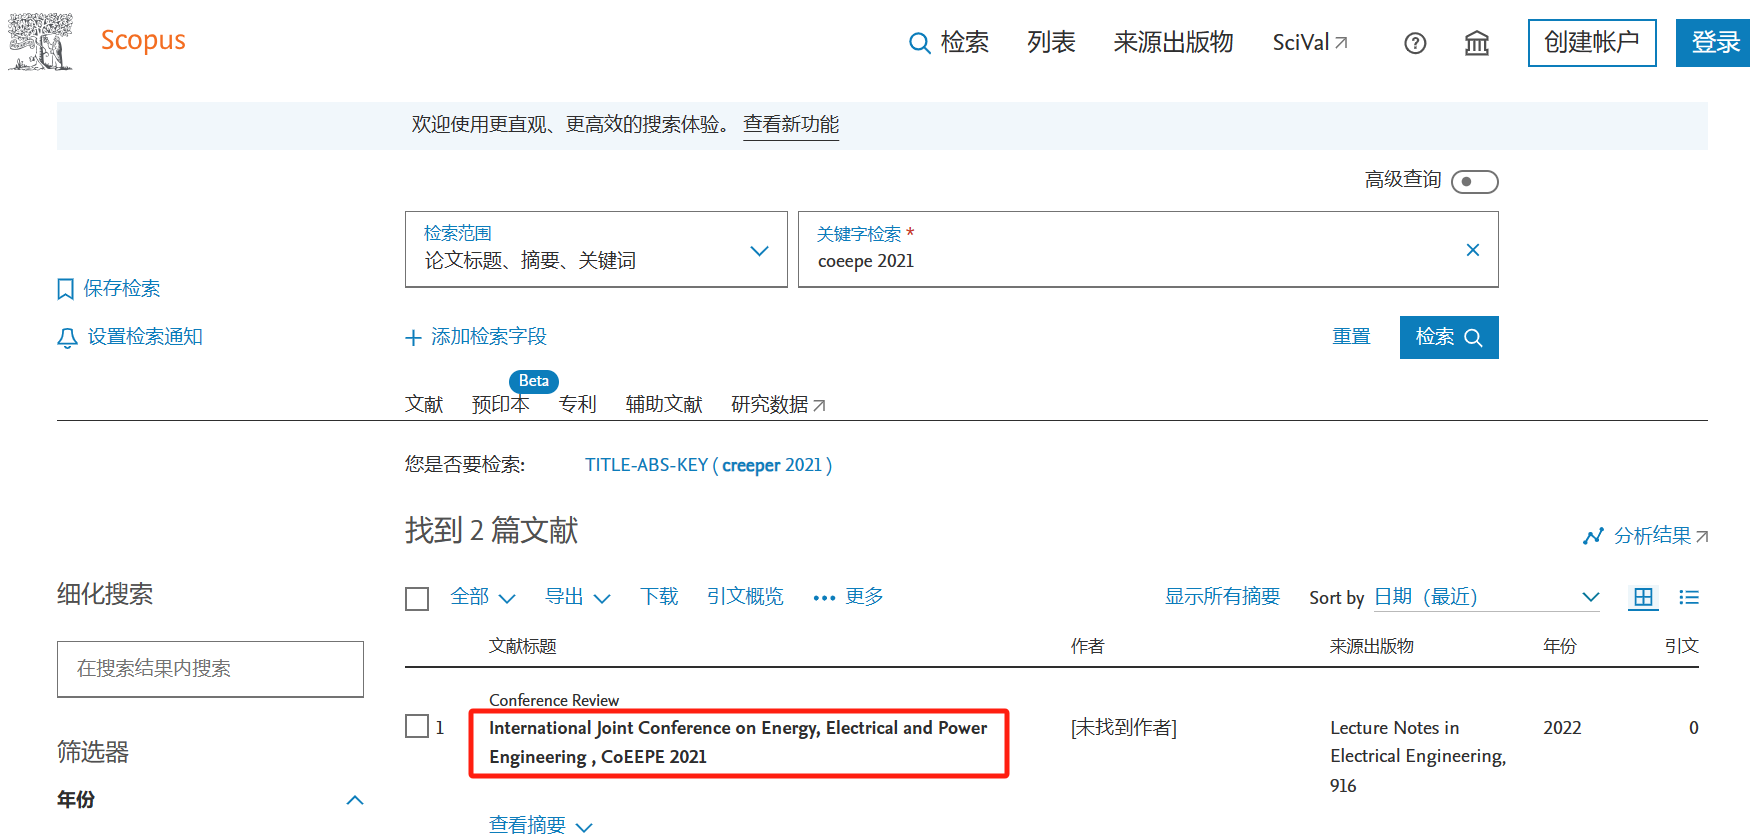Viewport: 1750px width, 838px height.
Task: Switch to grid table view icon
Action: 1642,597
